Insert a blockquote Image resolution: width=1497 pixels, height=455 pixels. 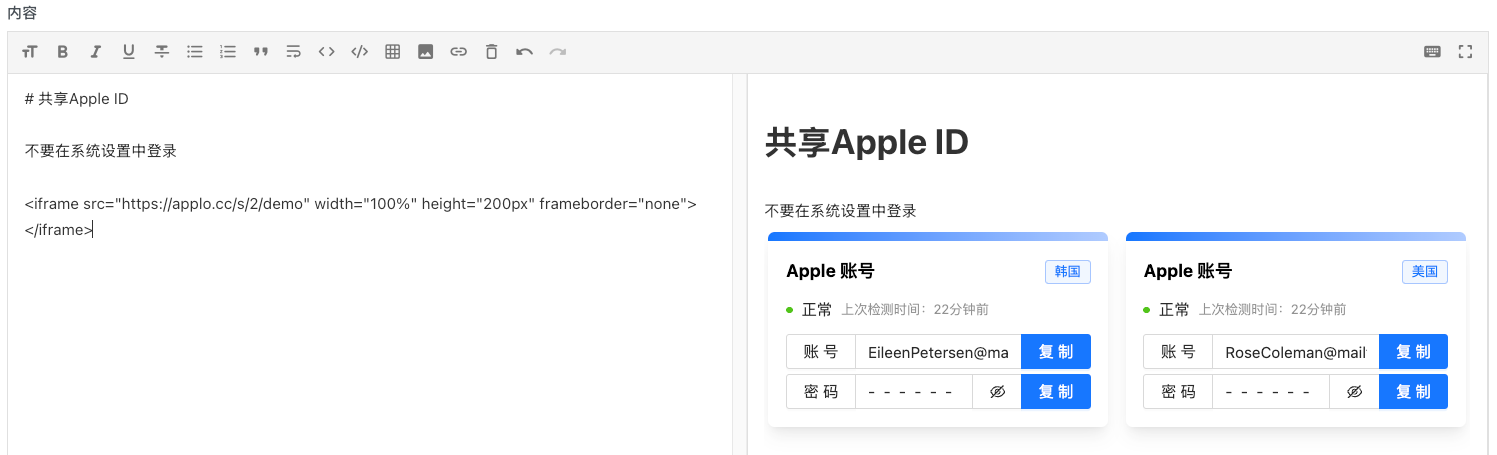(x=261, y=52)
